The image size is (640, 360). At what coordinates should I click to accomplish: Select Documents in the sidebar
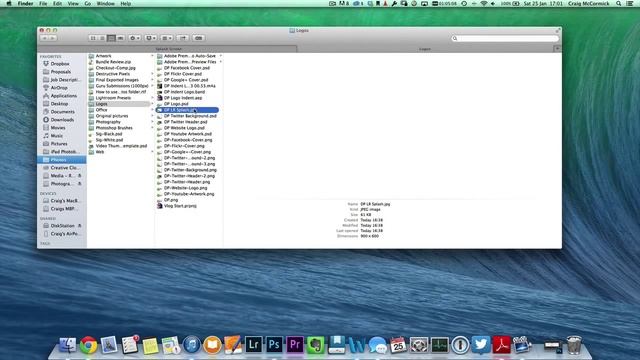62,111
